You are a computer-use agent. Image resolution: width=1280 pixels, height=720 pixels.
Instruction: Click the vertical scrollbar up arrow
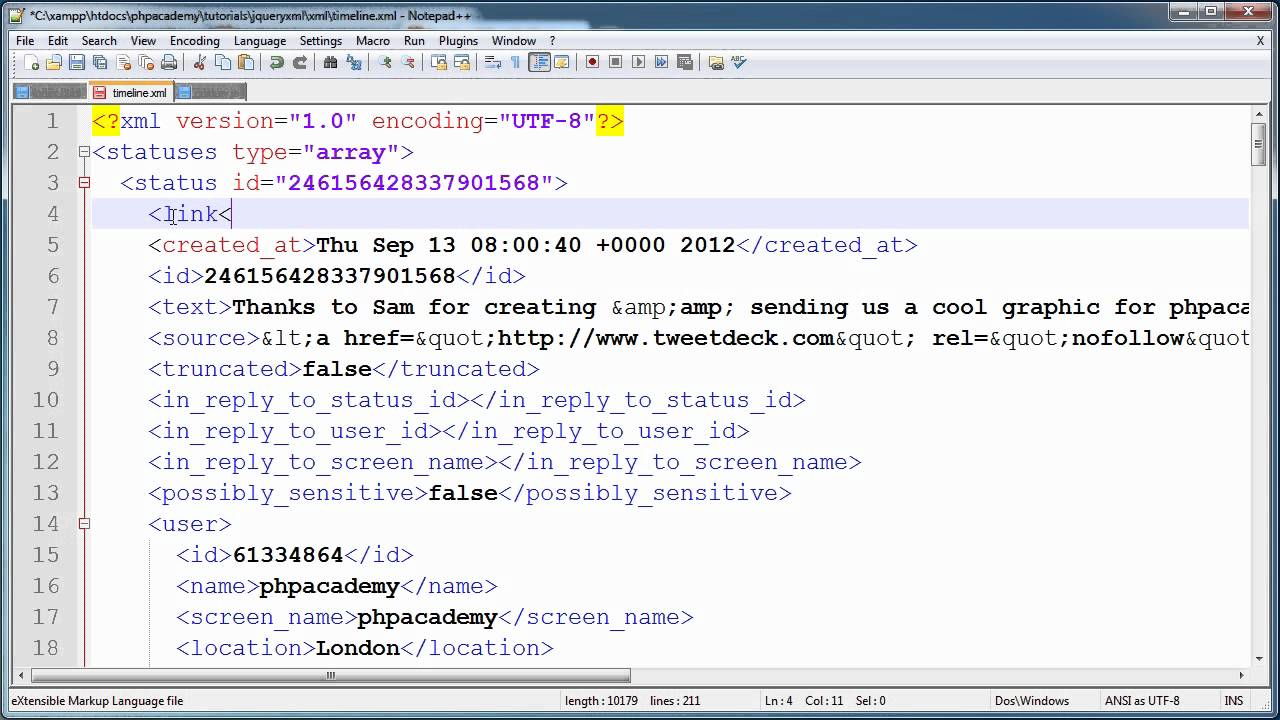tap(1258, 116)
